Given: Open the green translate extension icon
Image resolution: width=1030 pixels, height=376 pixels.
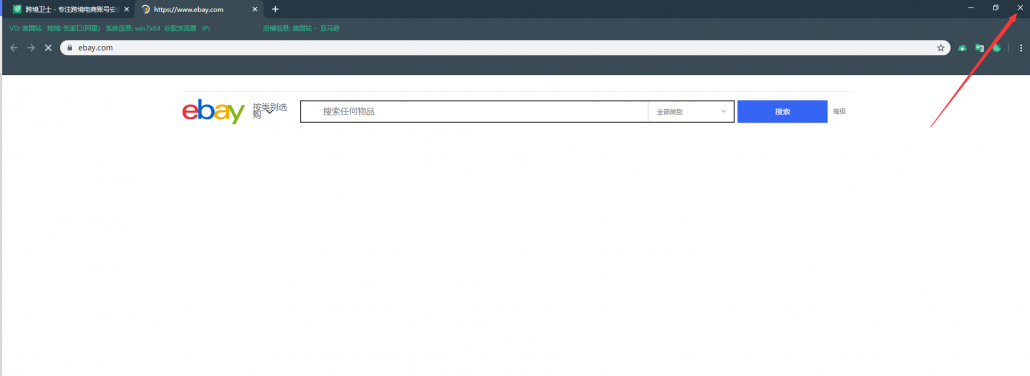Looking at the screenshot, I should coord(979,48).
